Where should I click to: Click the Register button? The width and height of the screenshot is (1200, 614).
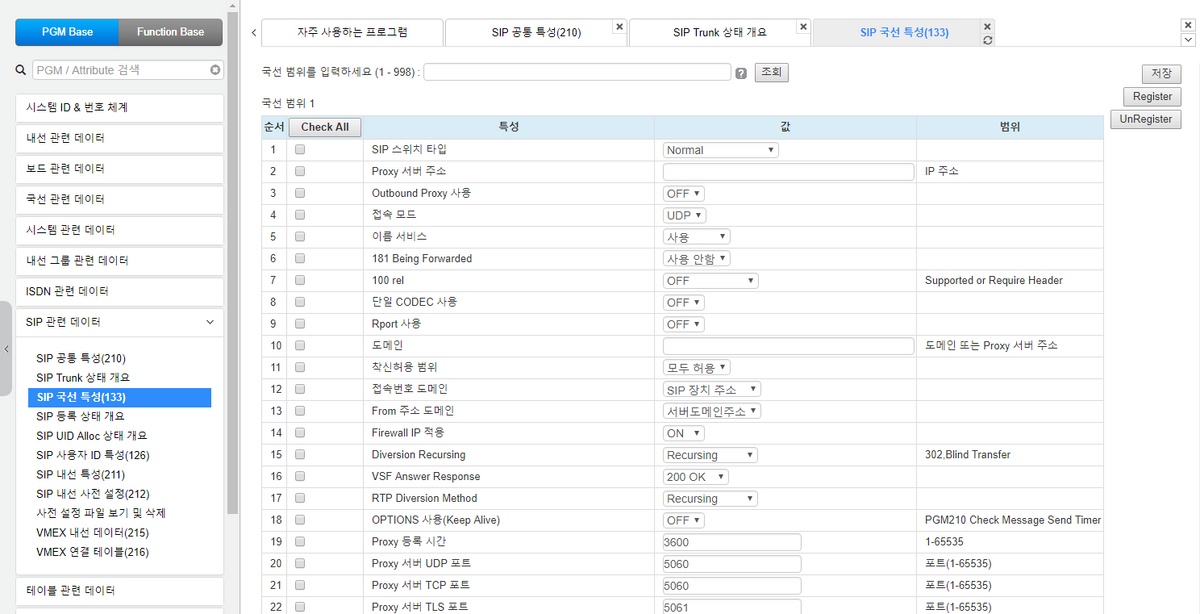(x=1152, y=97)
